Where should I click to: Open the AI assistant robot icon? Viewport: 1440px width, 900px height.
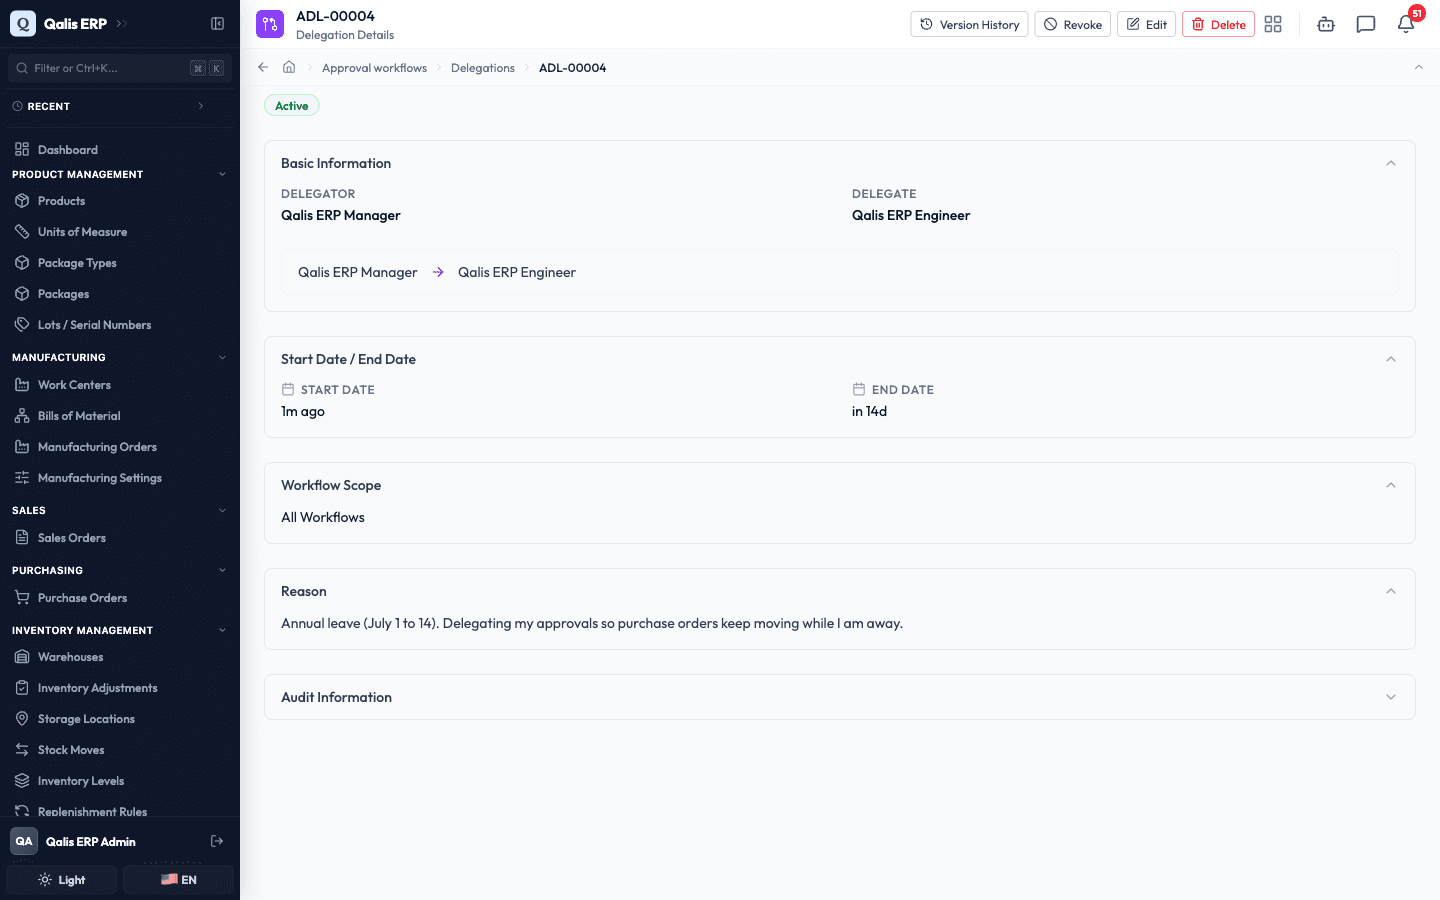[x=1326, y=24]
